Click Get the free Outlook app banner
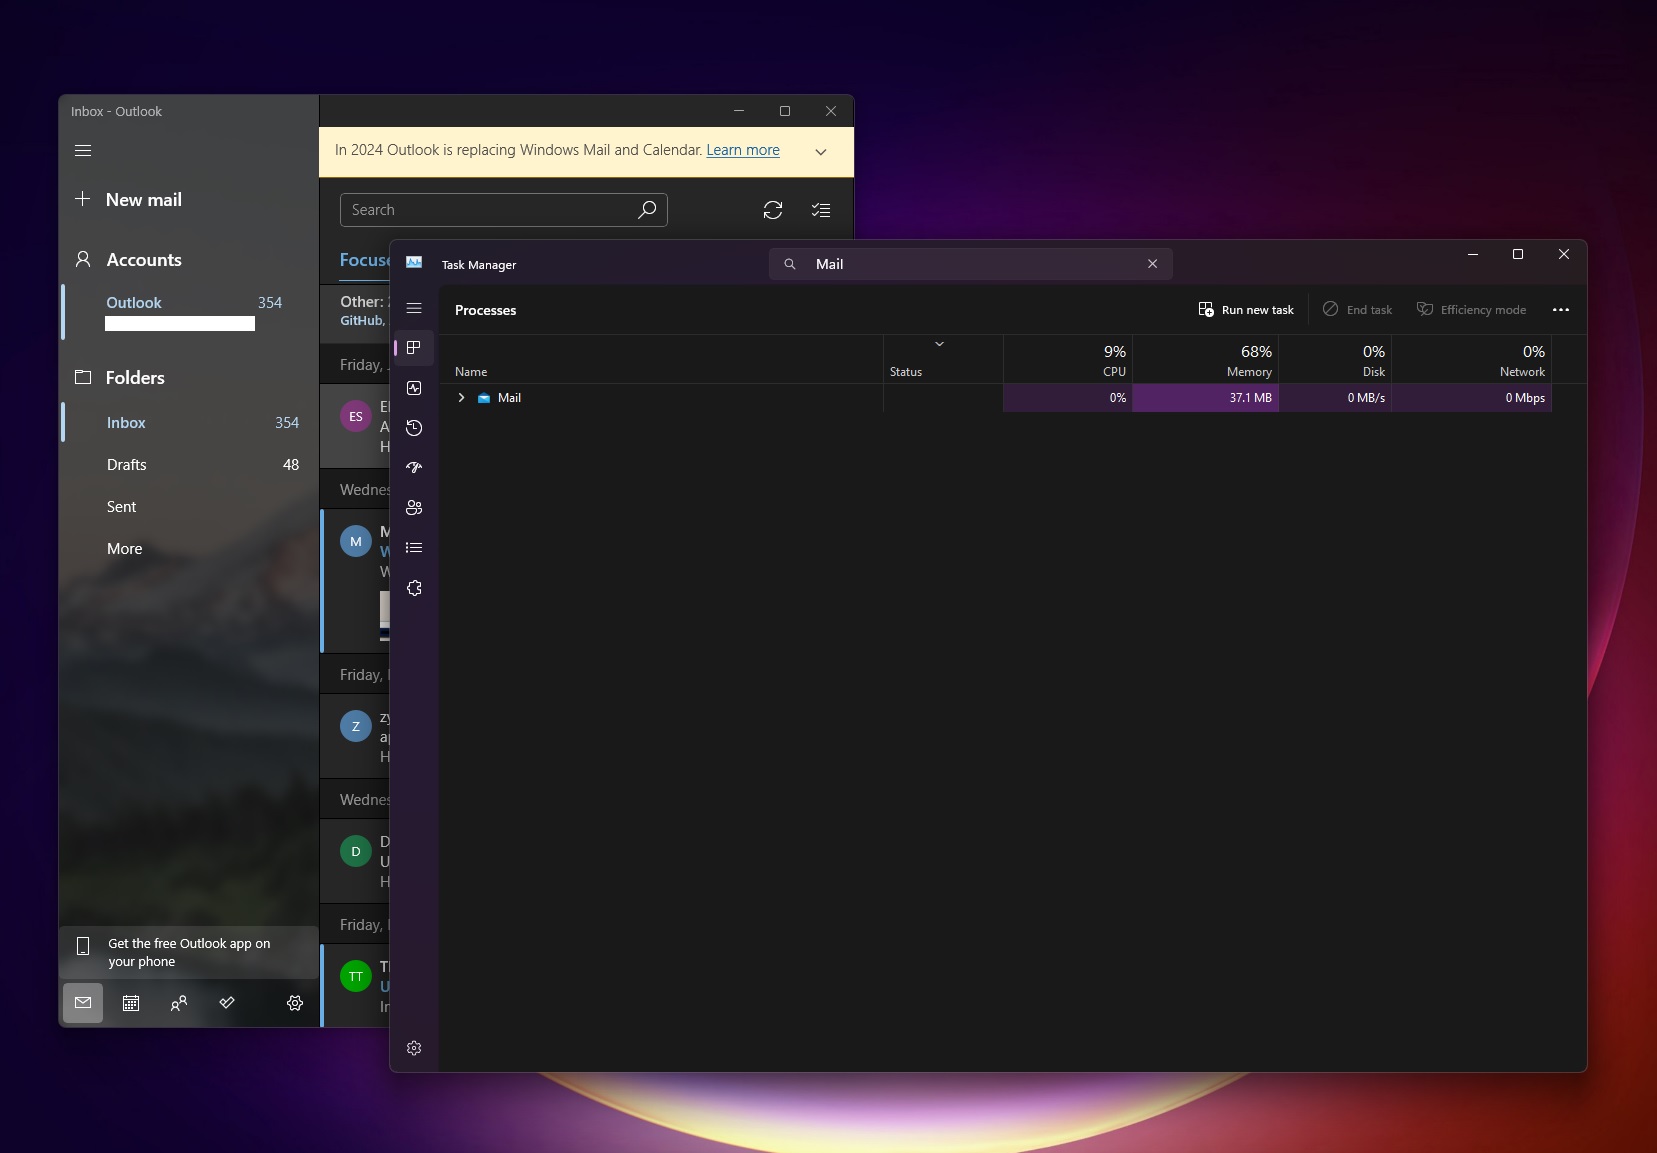Image resolution: width=1657 pixels, height=1153 pixels. click(188, 953)
